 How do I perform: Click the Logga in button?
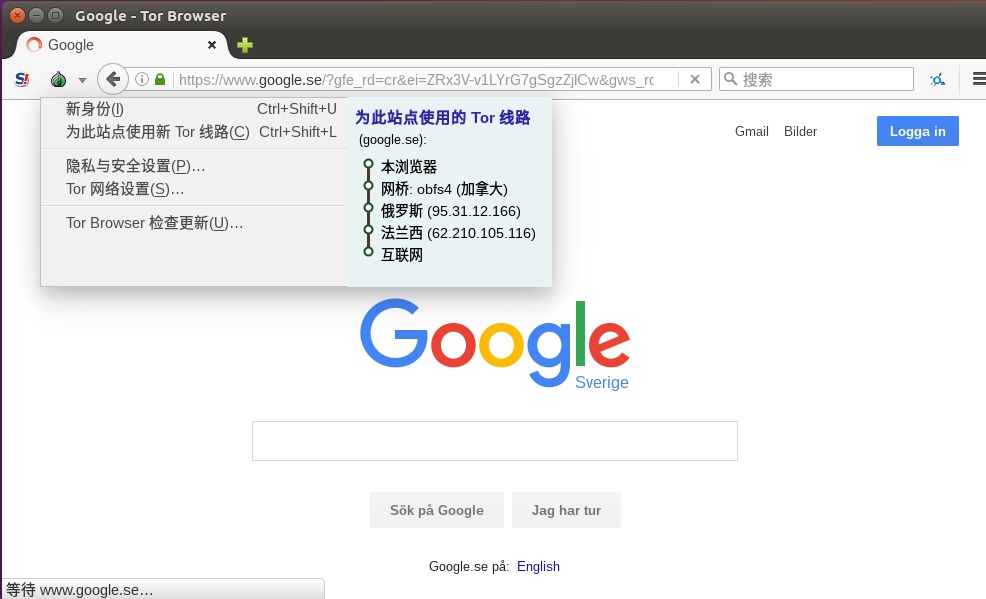click(x=917, y=131)
